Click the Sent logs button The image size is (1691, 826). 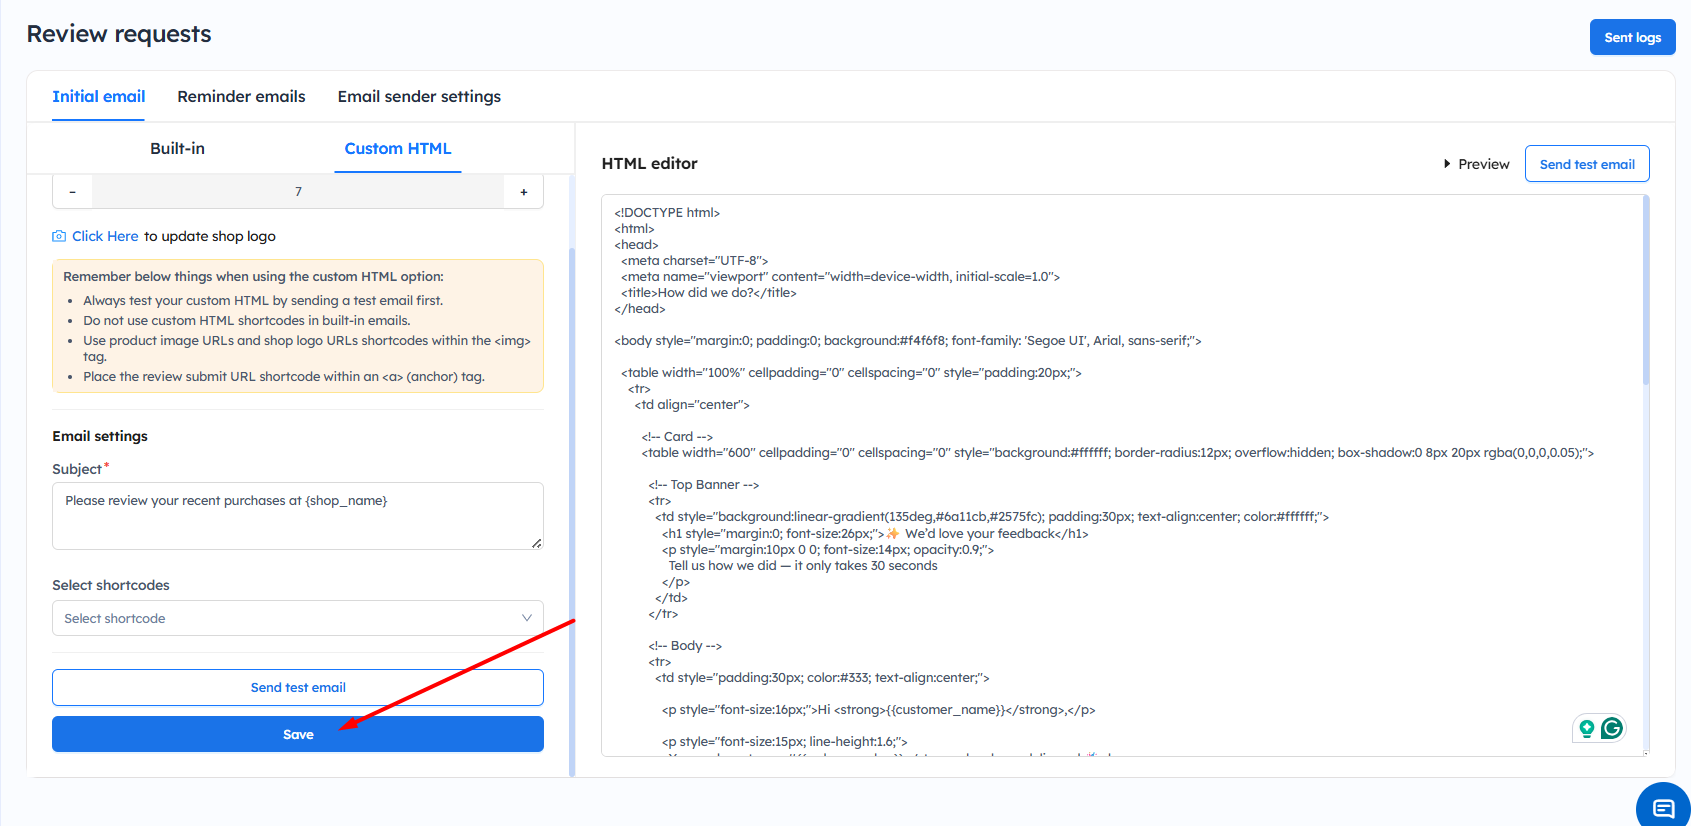(1632, 37)
